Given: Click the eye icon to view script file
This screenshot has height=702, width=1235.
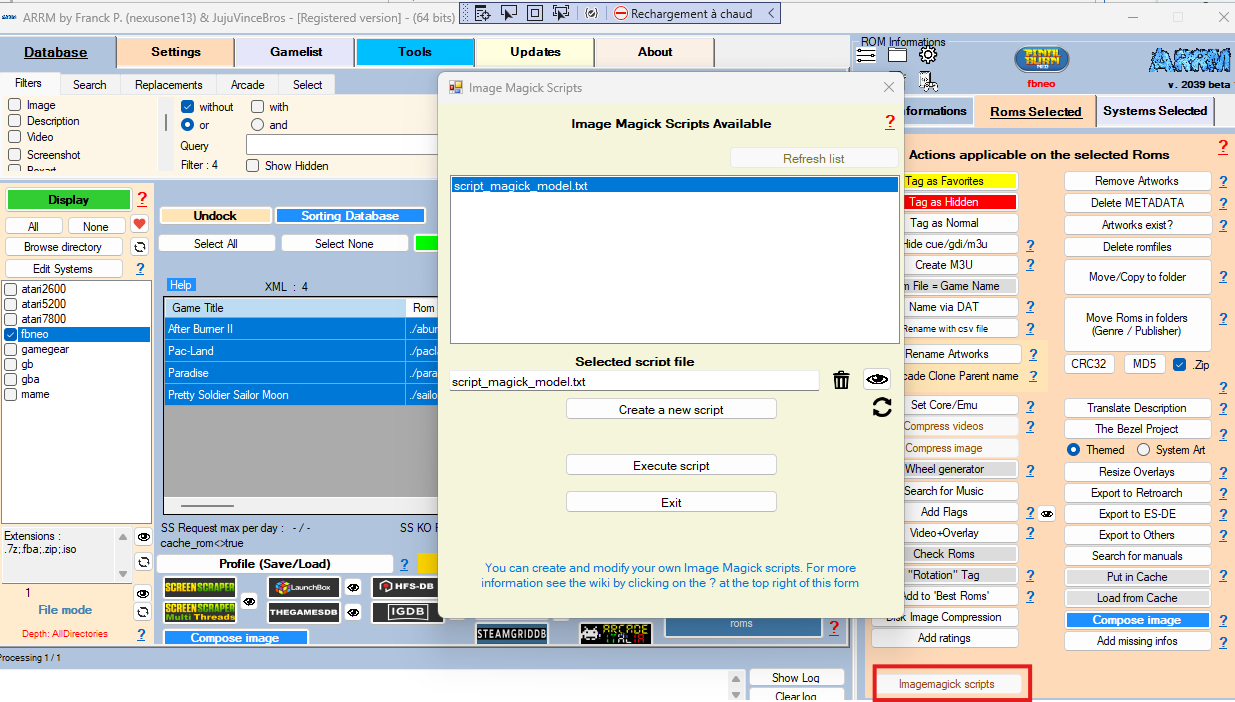Looking at the screenshot, I should tap(877, 379).
